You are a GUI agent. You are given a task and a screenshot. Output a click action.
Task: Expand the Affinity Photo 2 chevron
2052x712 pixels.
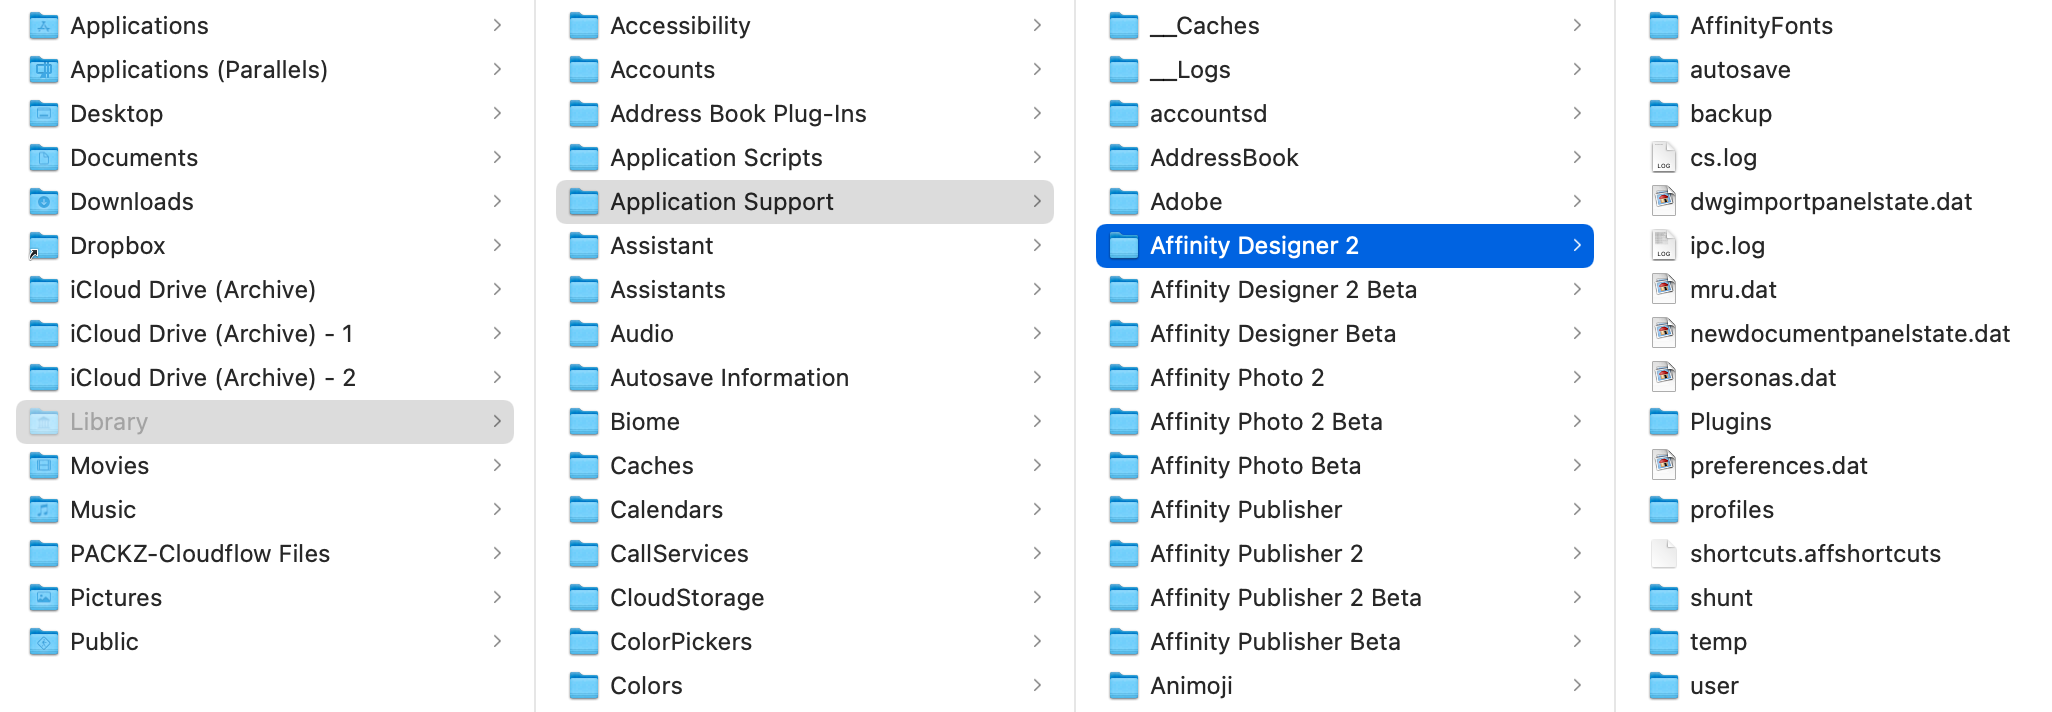click(x=1577, y=378)
